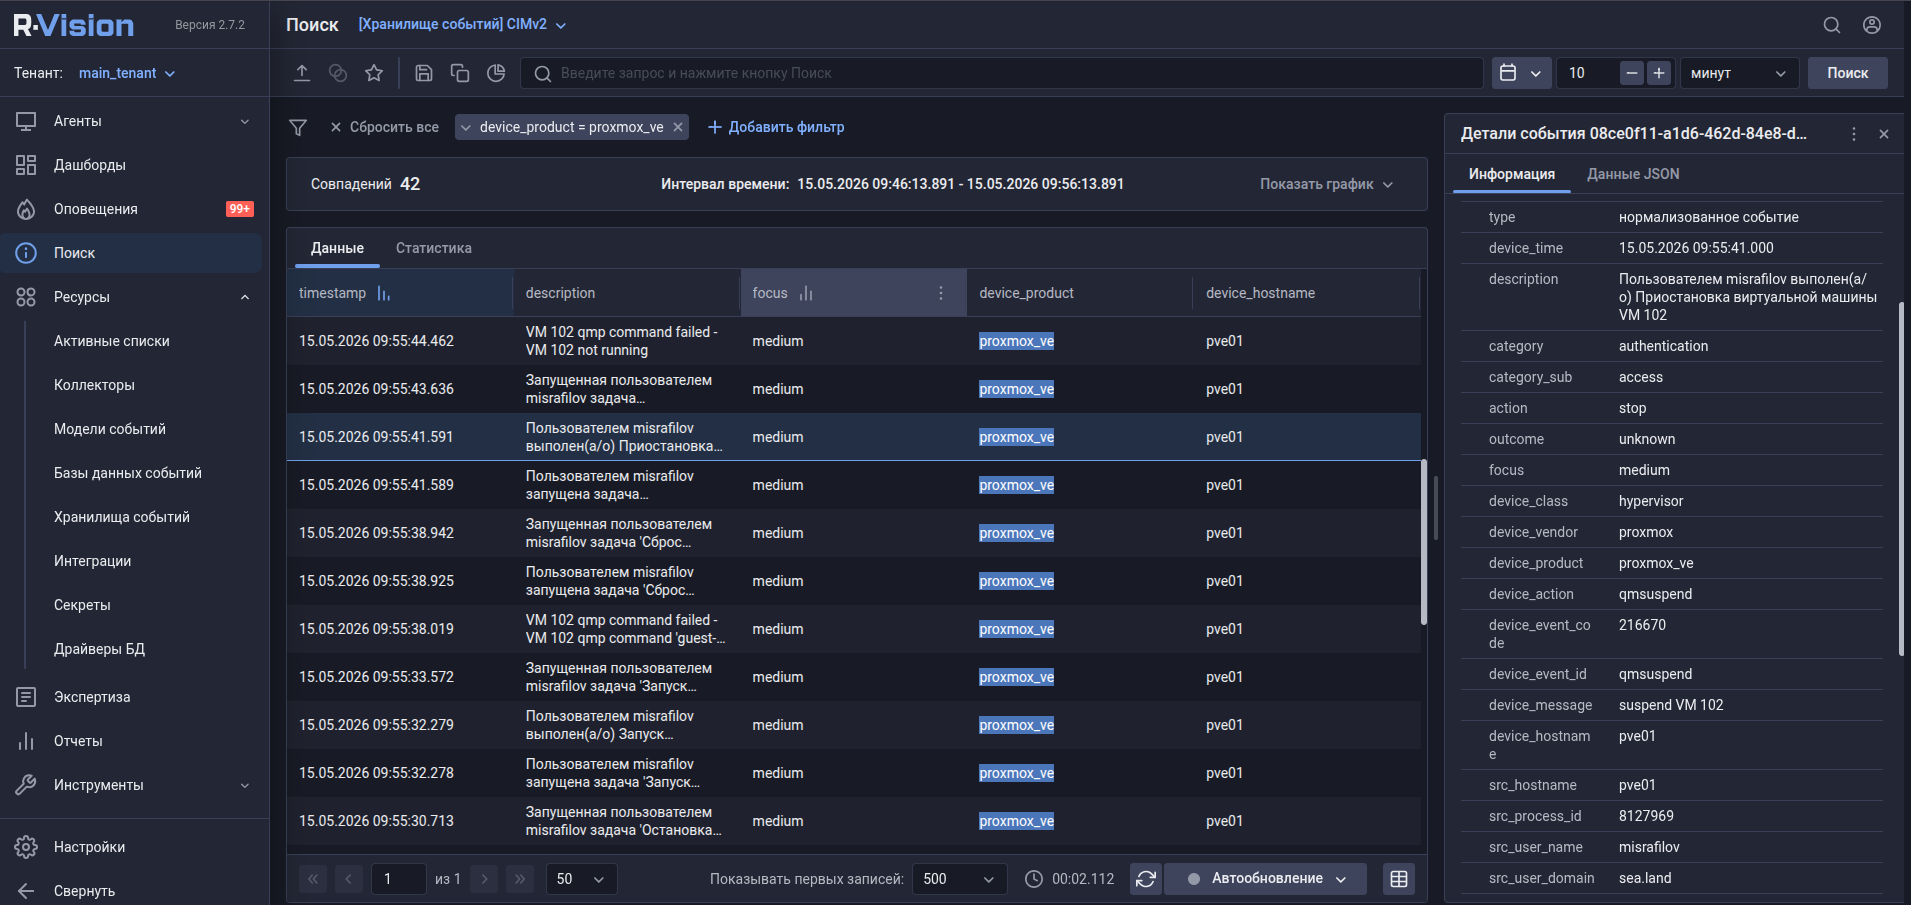Increase interval with plus button

pos(1659,73)
